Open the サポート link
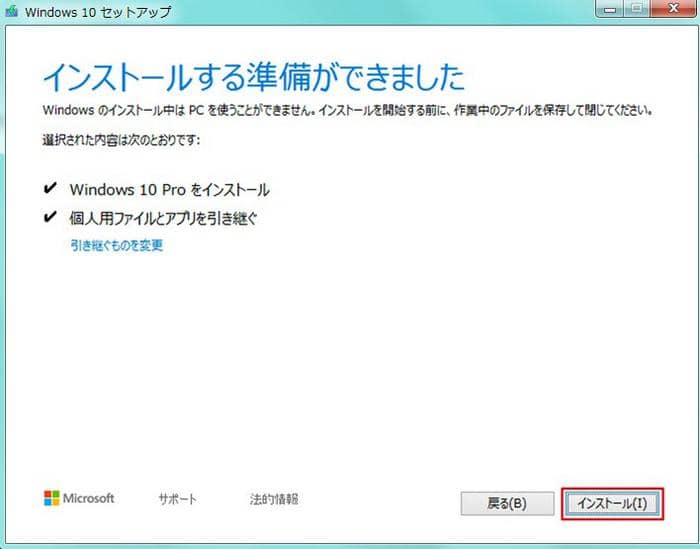This screenshot has width=700, height=549. [177, 499]
